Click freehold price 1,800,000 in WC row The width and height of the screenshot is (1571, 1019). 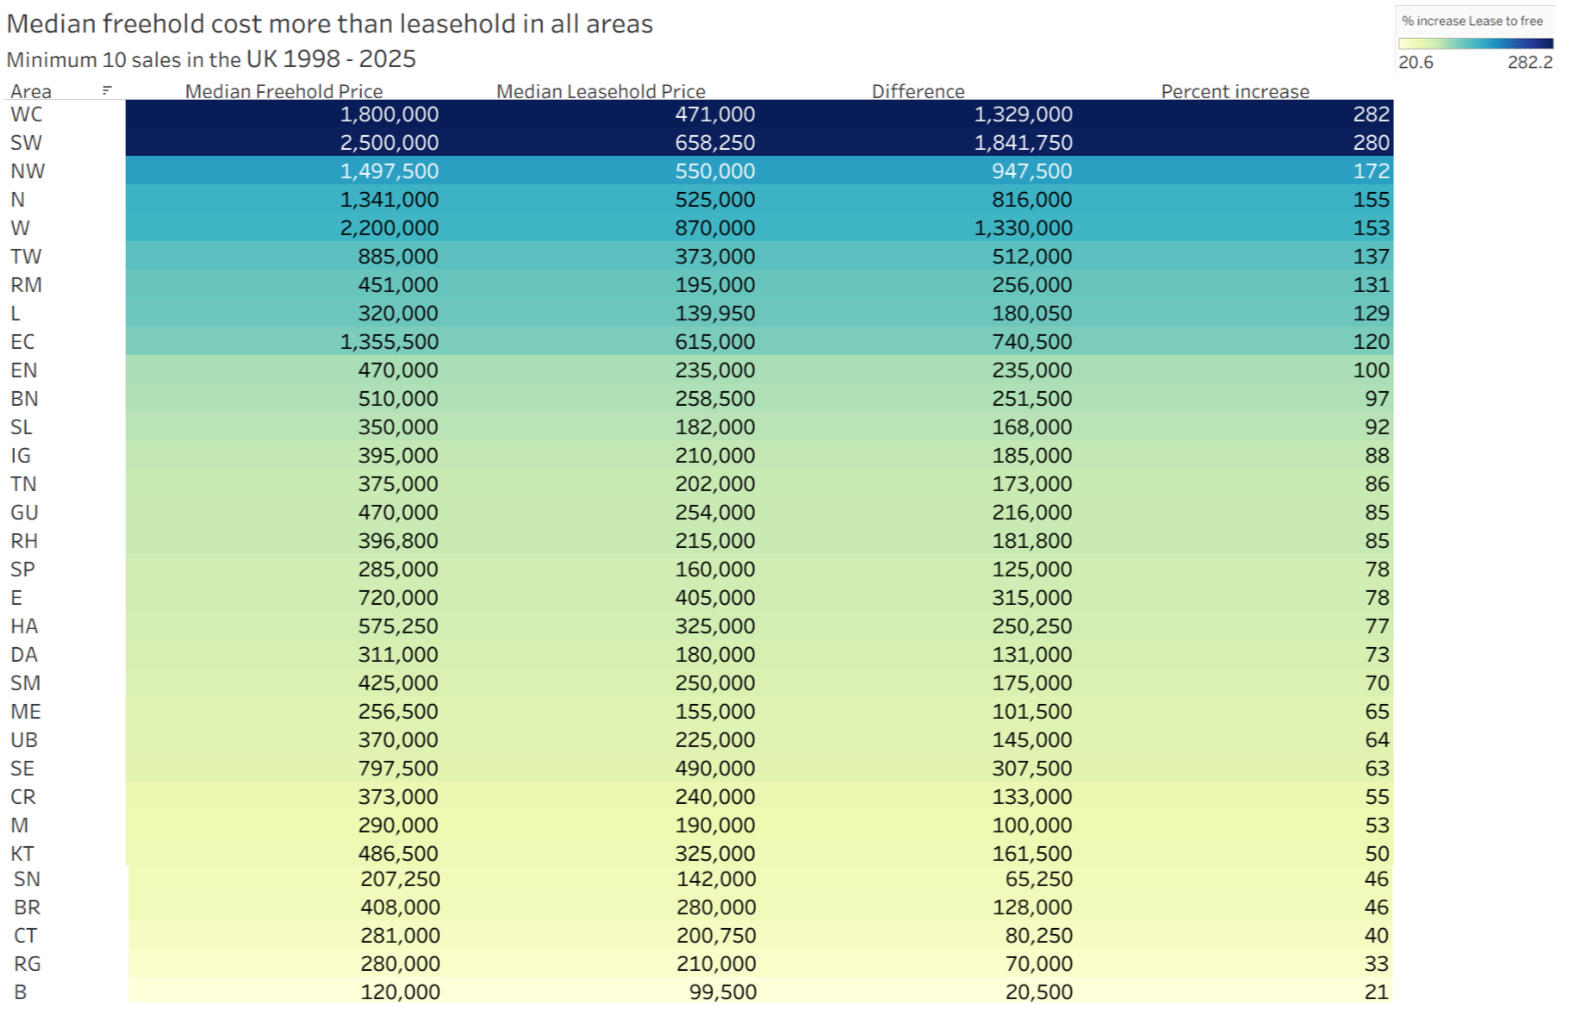click(x=389, y=114)
